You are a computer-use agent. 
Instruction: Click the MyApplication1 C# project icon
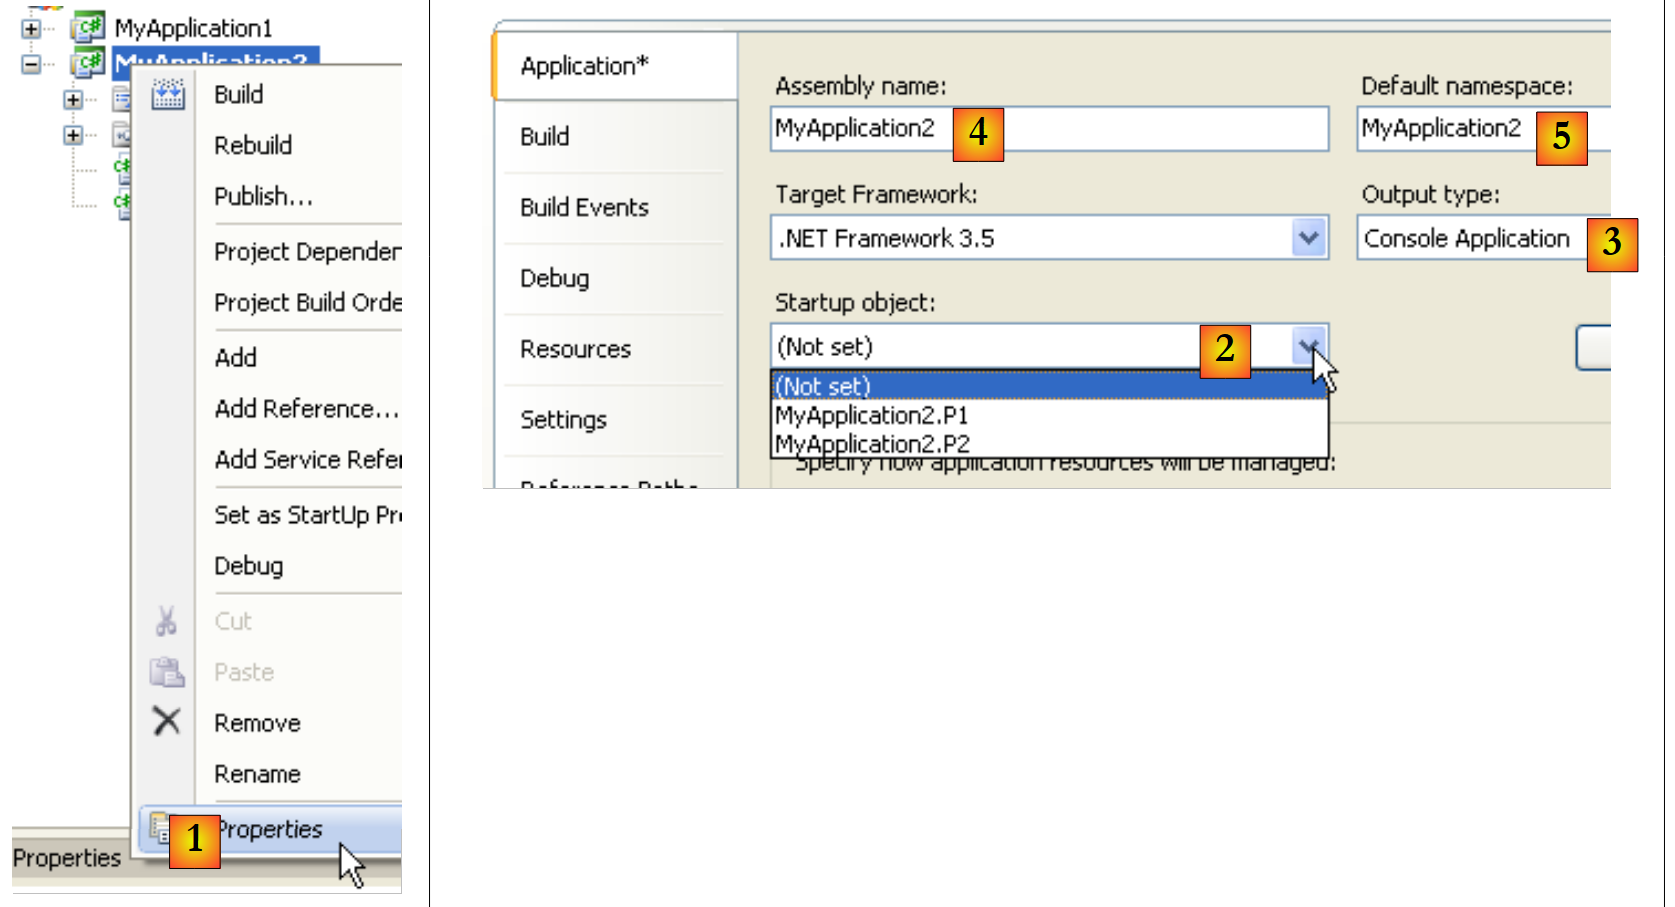pos(88,27)
